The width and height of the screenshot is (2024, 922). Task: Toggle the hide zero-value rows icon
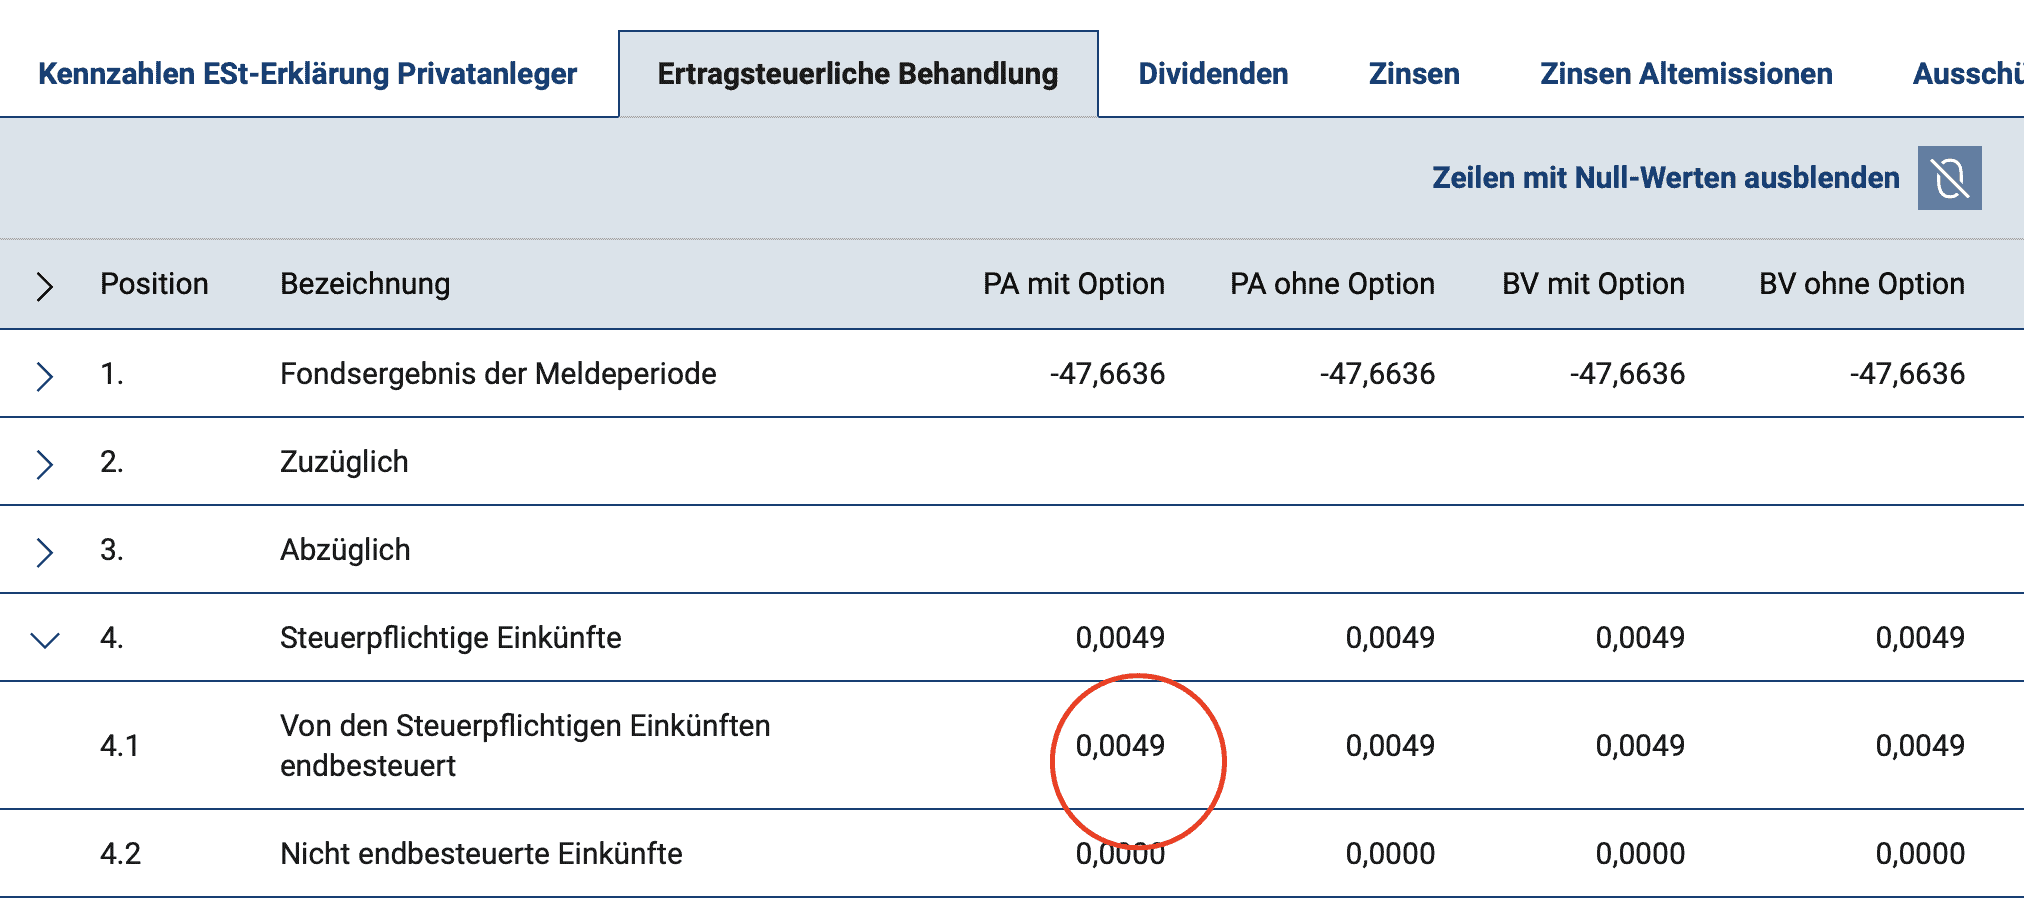(1949, 178)
